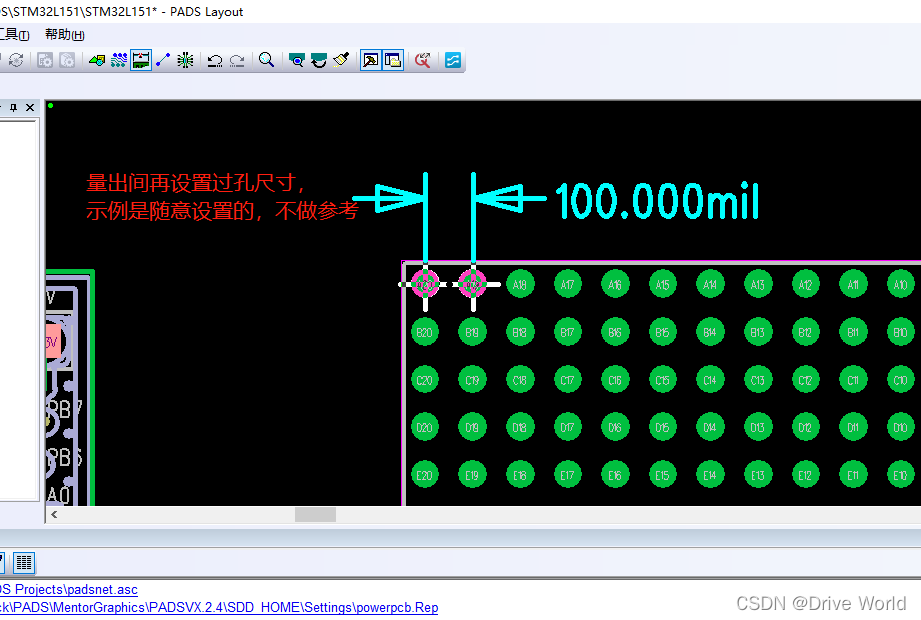Click the 100.000mil dimension text
The height and width of the screenshot is (620, 921).
pos(657,201)
